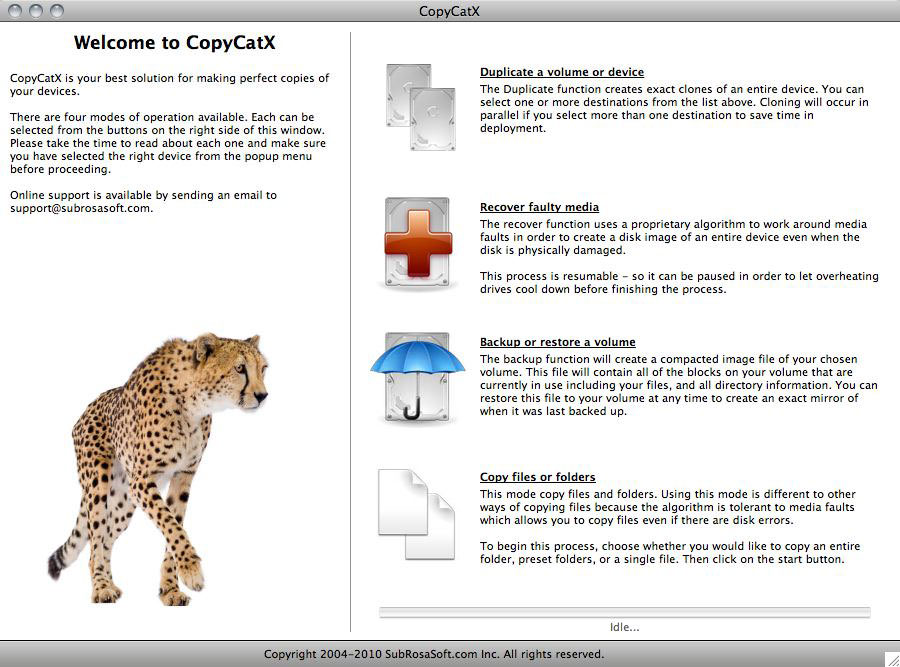Minimize the CopyCatX window
Viewport: 900px width, 667px height.
[36, 11]
